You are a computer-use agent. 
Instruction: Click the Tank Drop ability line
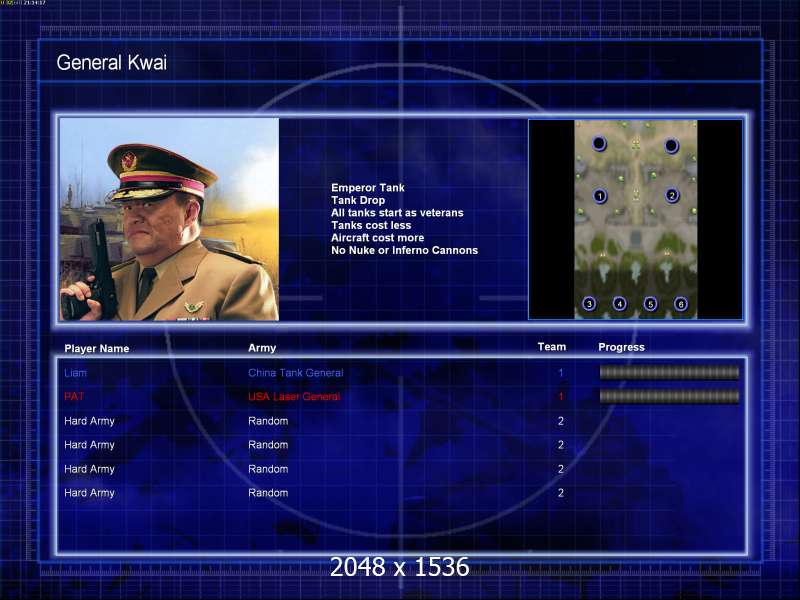(x=358, y=201)
